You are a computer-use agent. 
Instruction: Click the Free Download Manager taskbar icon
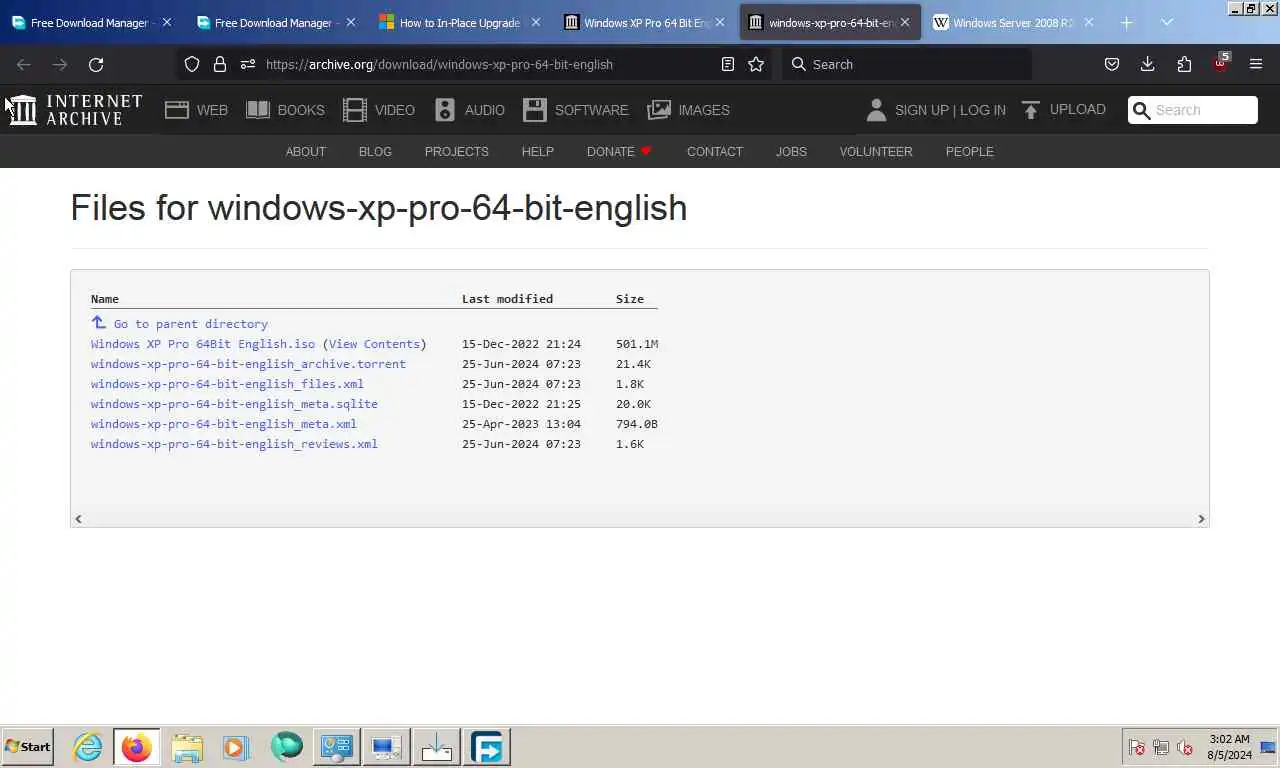pyautogui.click(x=487, y=747)
